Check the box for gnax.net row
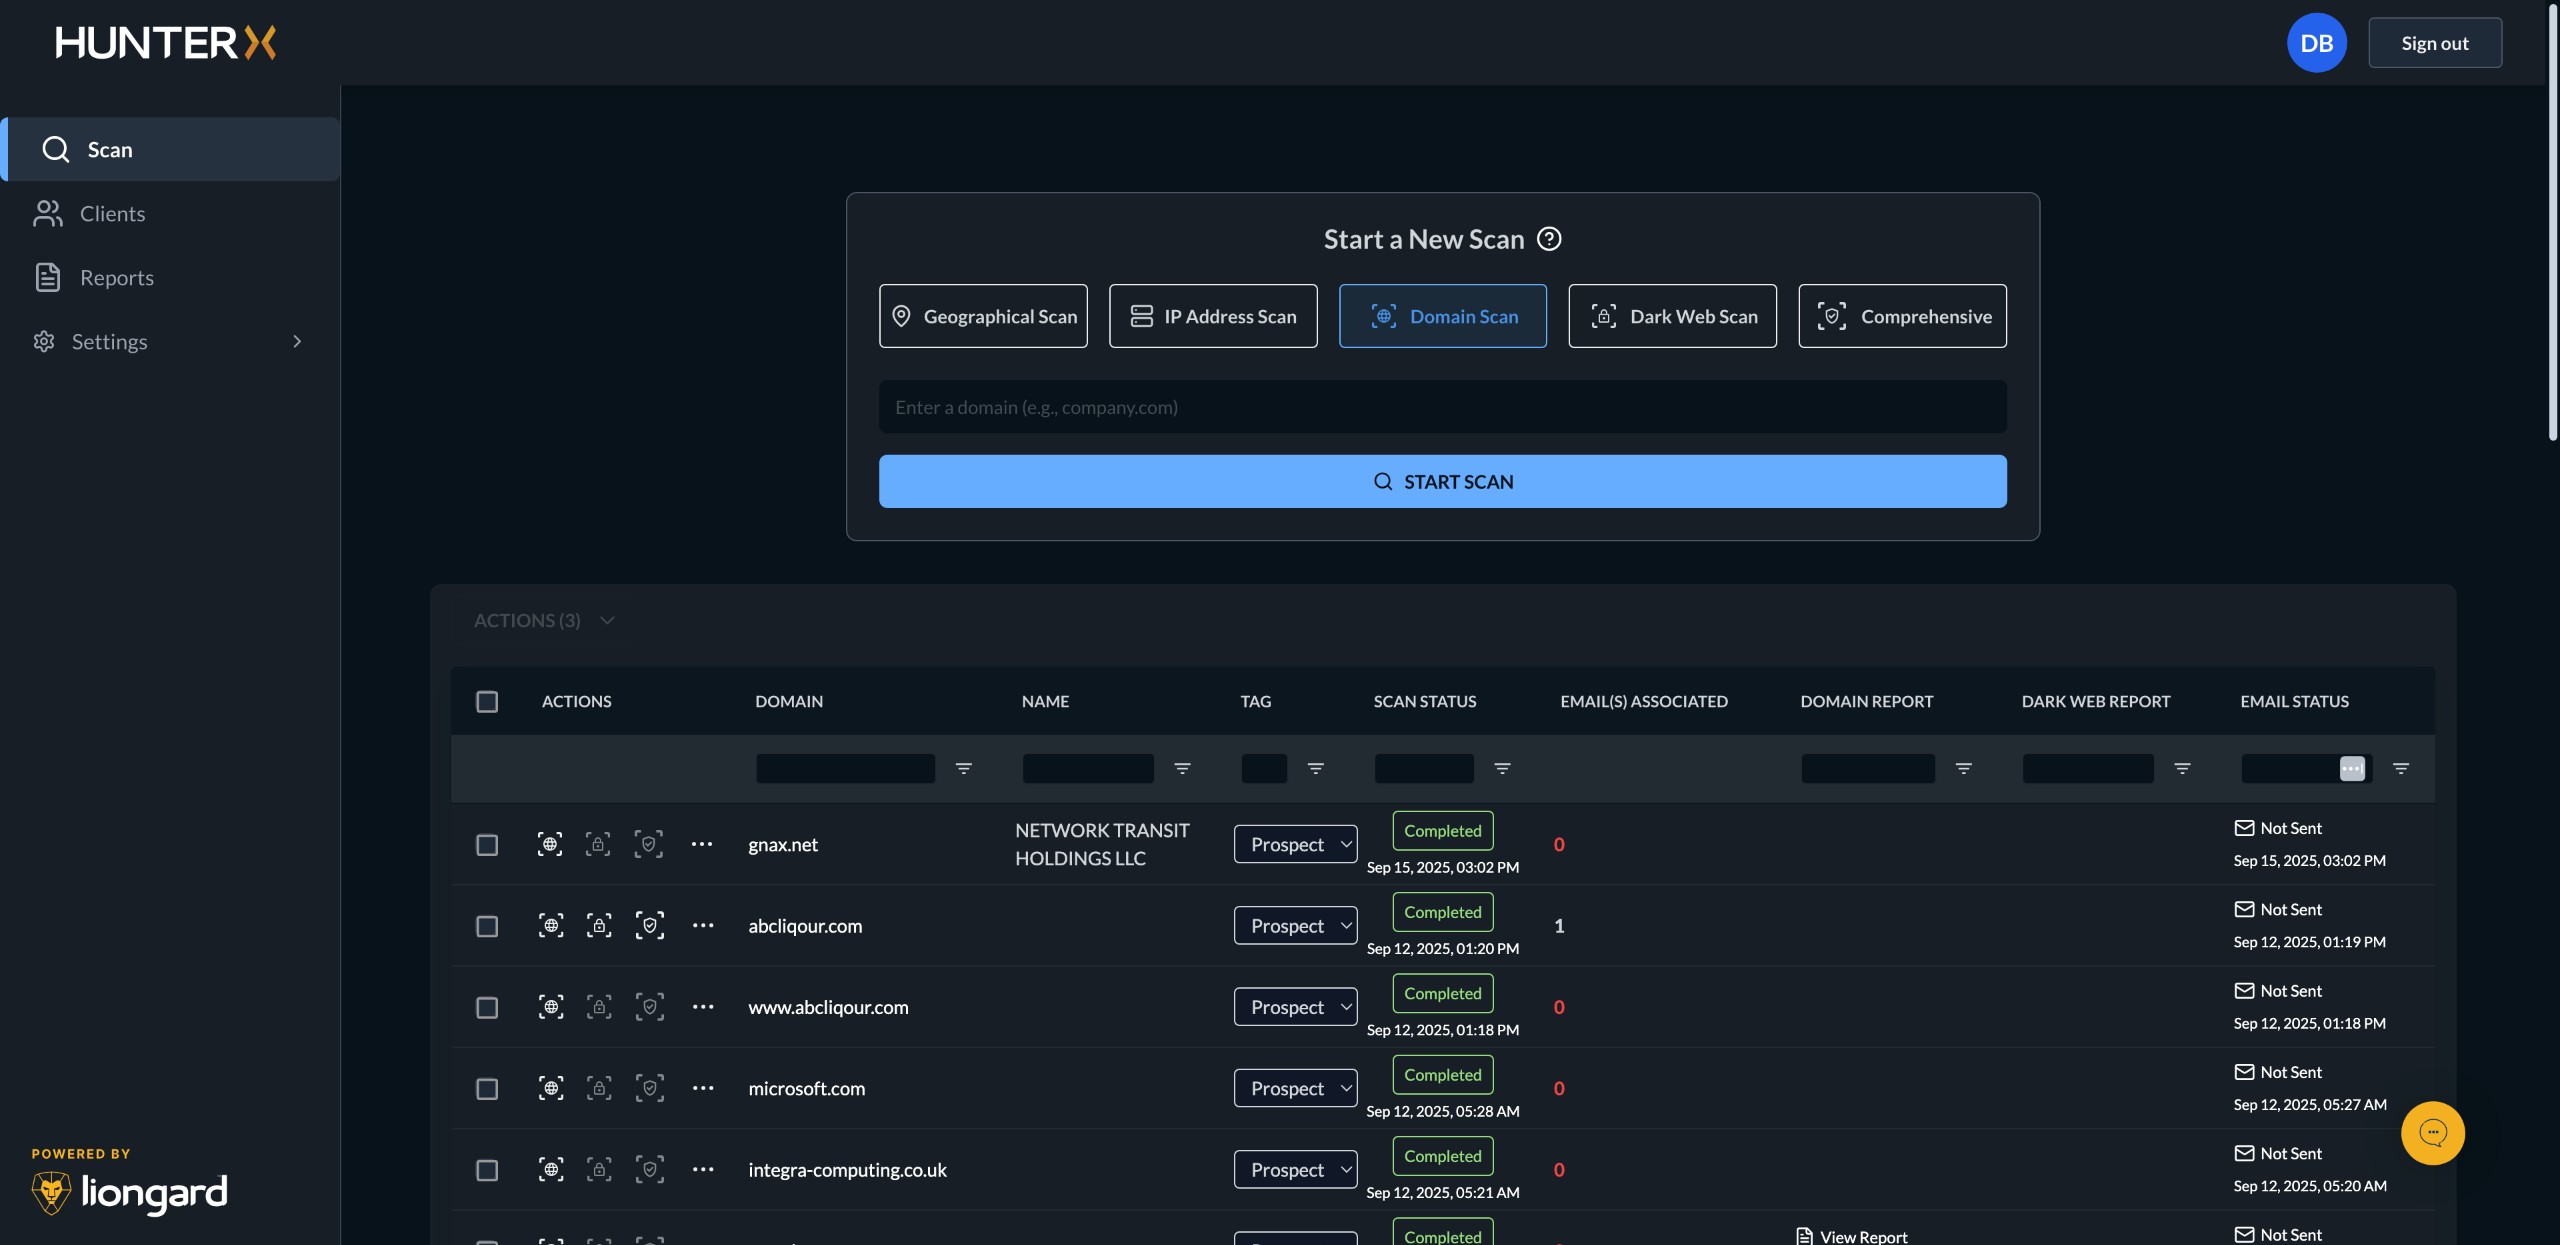Screen dimensions: 2560x1245 (x=487, y=845)
